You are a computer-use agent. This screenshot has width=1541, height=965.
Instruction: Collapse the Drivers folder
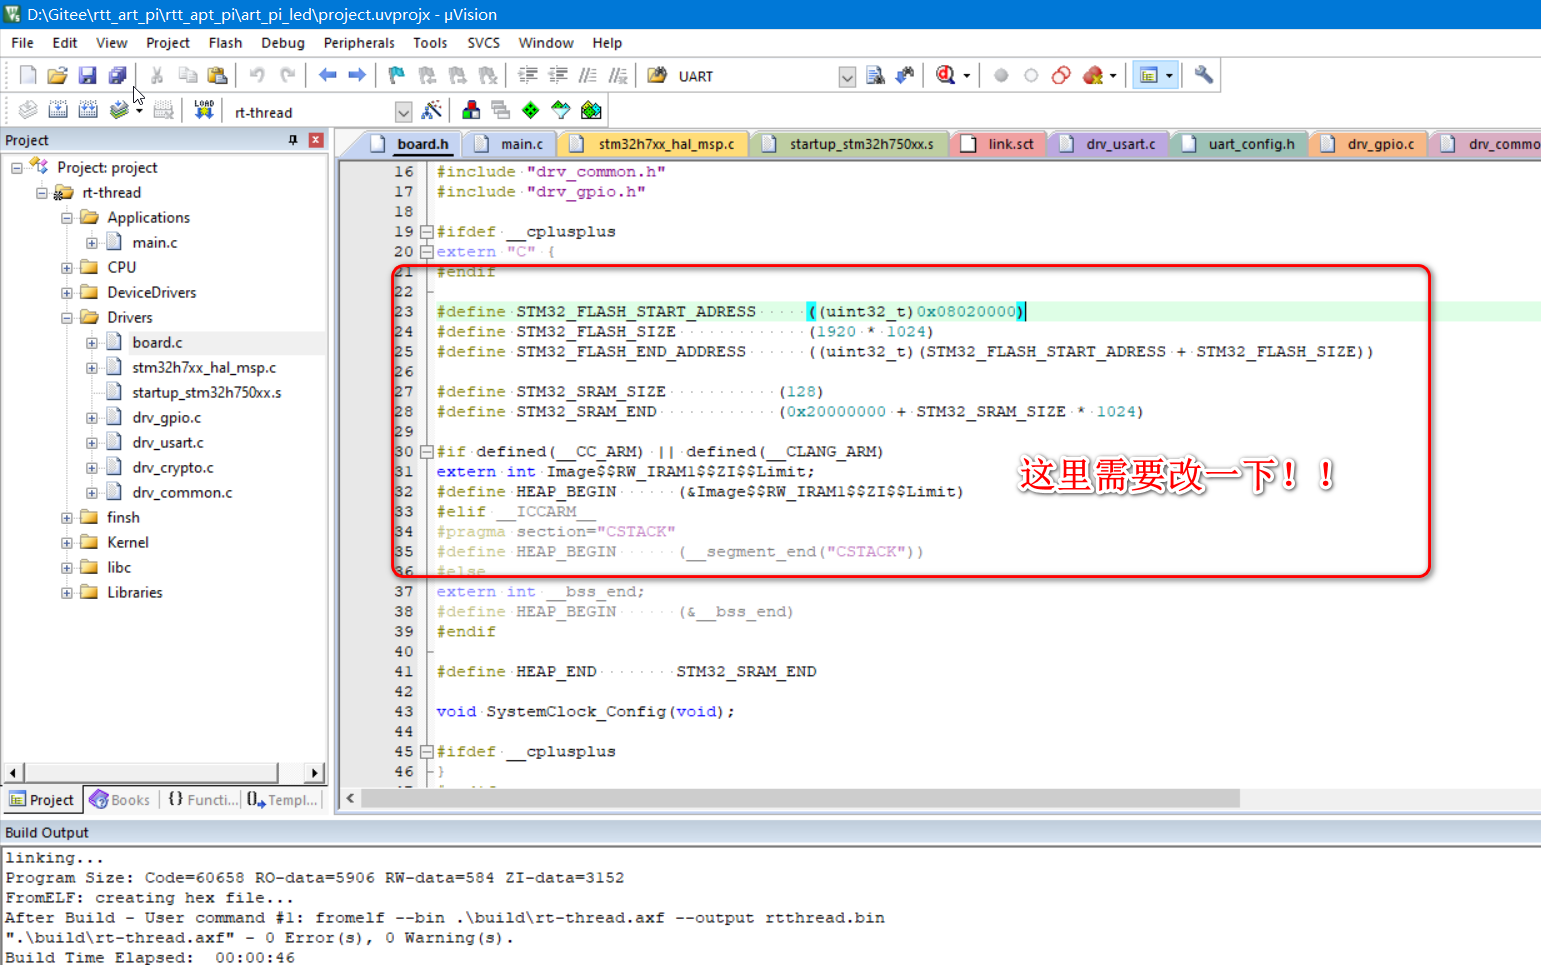click(67, 318)
